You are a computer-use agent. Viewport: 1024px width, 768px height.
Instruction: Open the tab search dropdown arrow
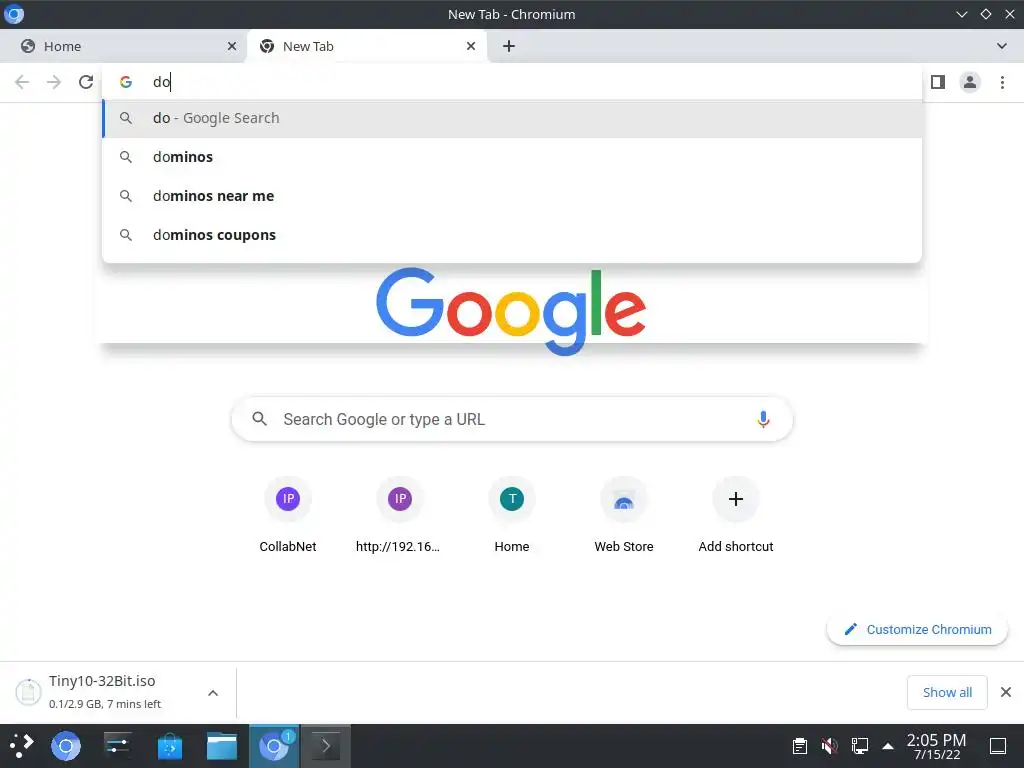1002,46
